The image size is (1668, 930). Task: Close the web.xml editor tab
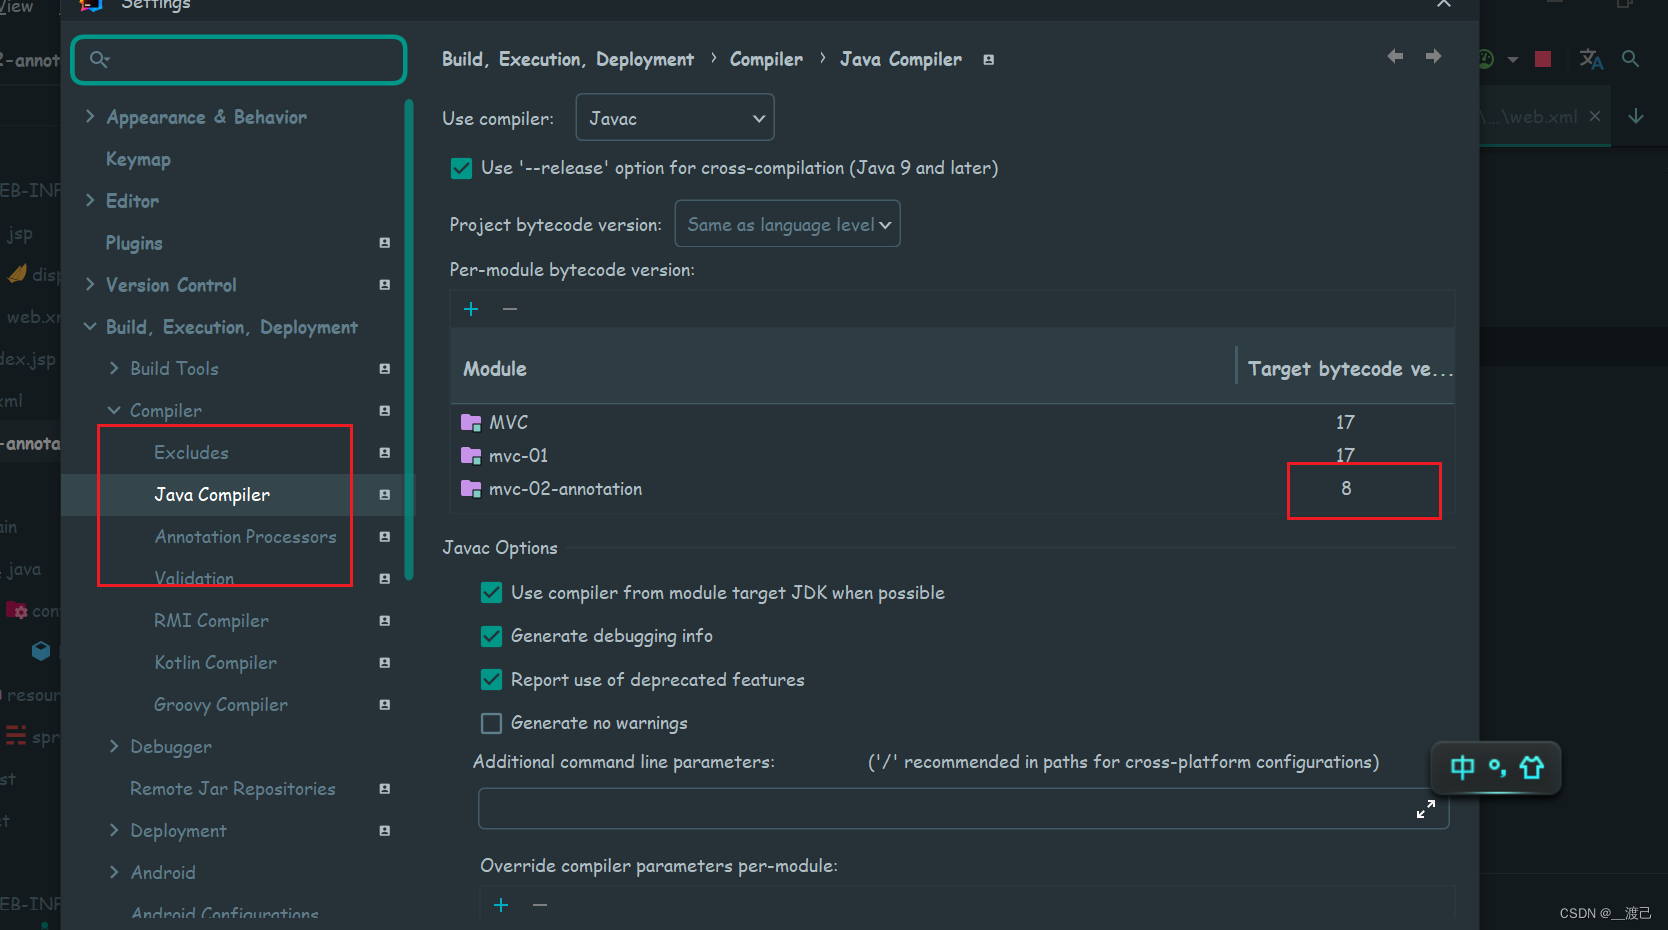[1595, 116]
